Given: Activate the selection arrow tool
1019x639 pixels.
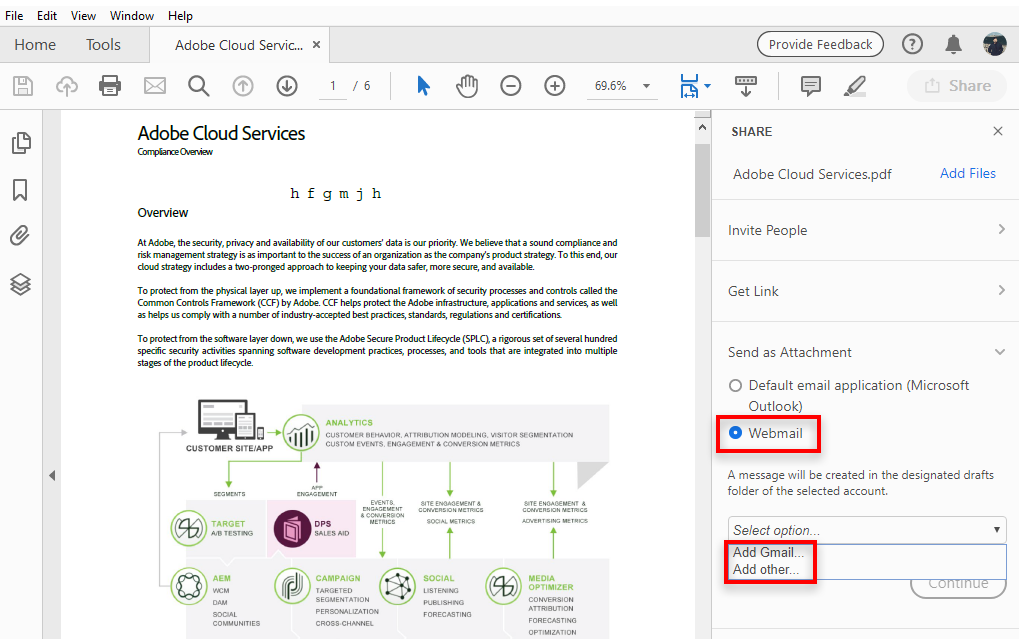Looking at the screenshot, I should click(423, 86).
